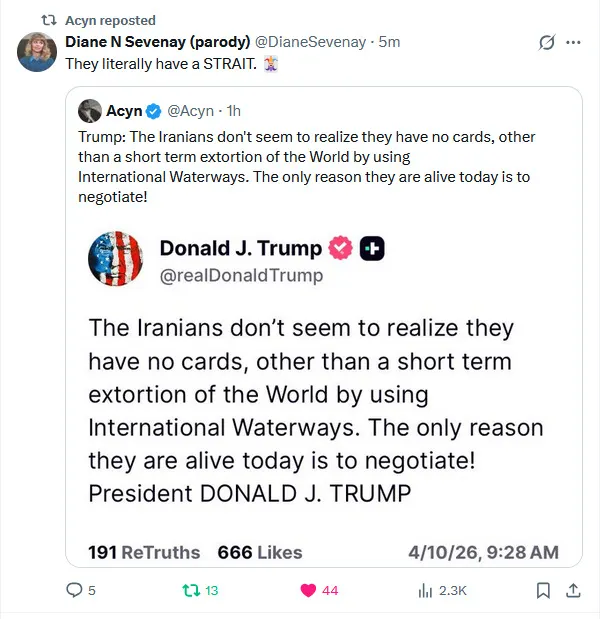
Task: Open Diane N Sevenay (parody) display name
Action: [158, 42]
